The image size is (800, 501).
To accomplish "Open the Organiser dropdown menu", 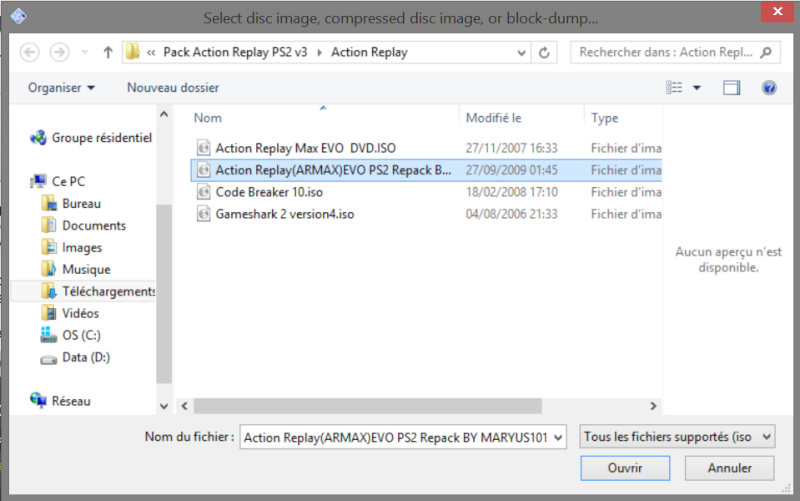I will click(x=62, y=88).
